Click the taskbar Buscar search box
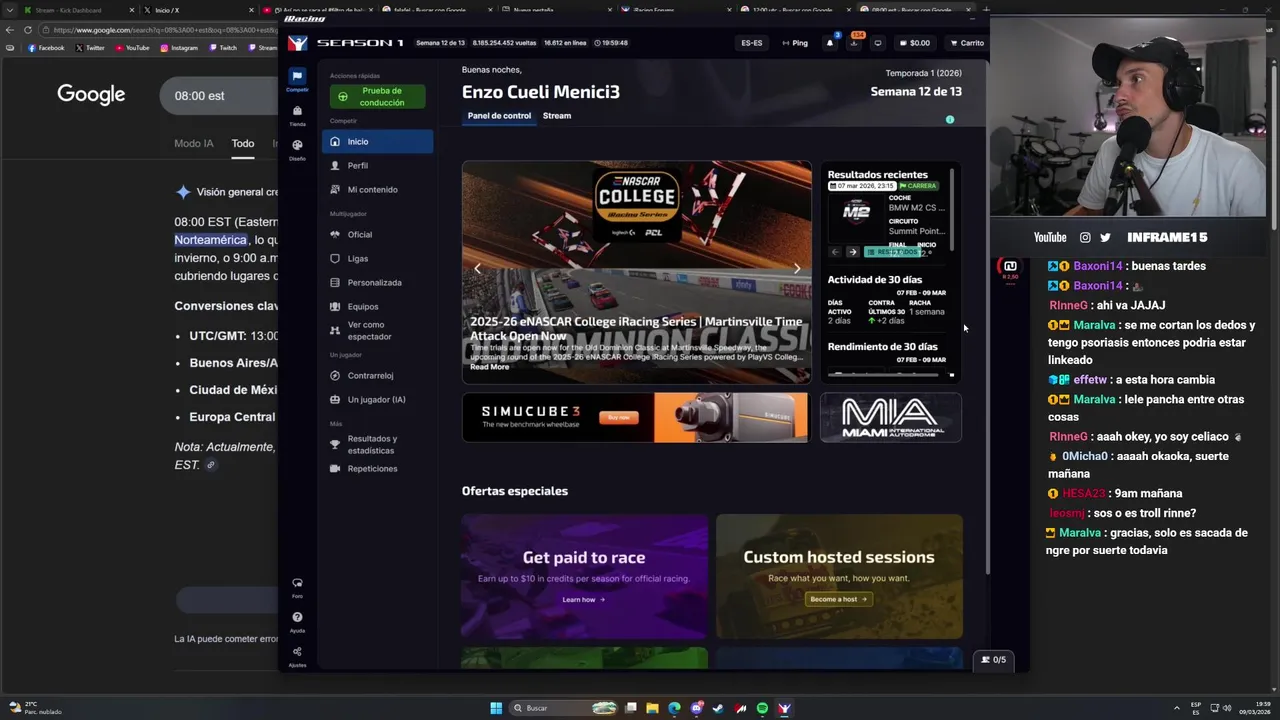 tap(565, 708)
